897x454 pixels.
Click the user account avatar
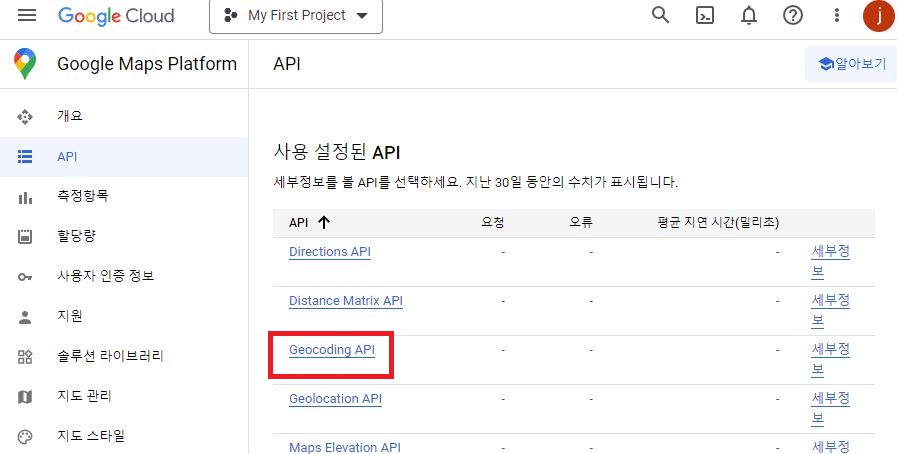[879, 15]
